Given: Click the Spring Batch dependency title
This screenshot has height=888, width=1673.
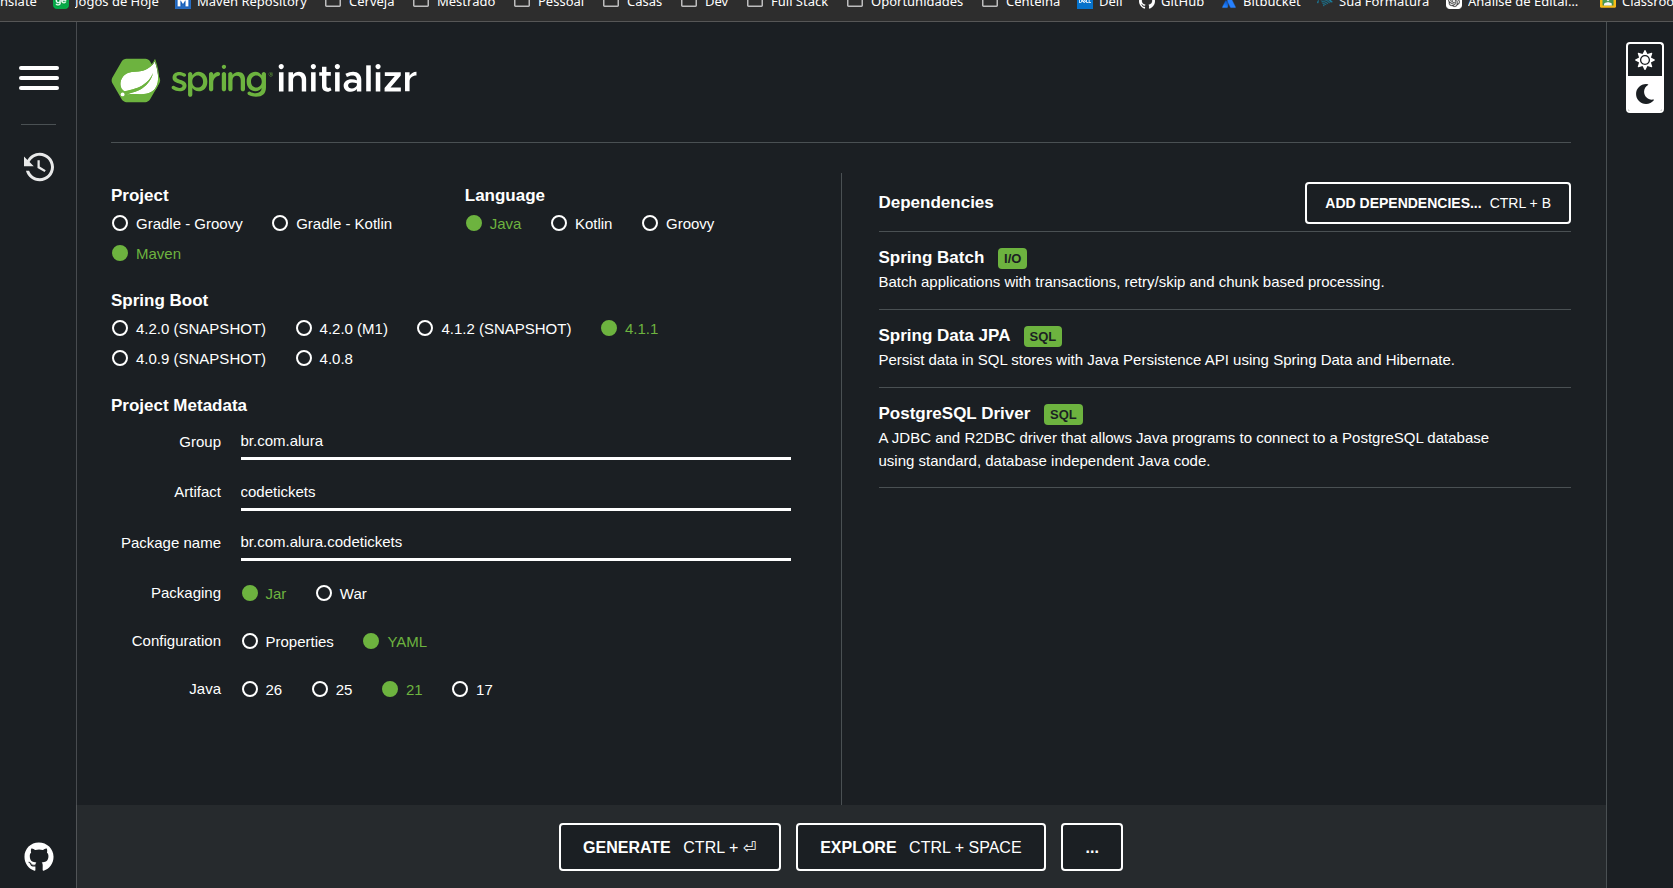Looking at the screenshot, I should (x=931, y=258).
